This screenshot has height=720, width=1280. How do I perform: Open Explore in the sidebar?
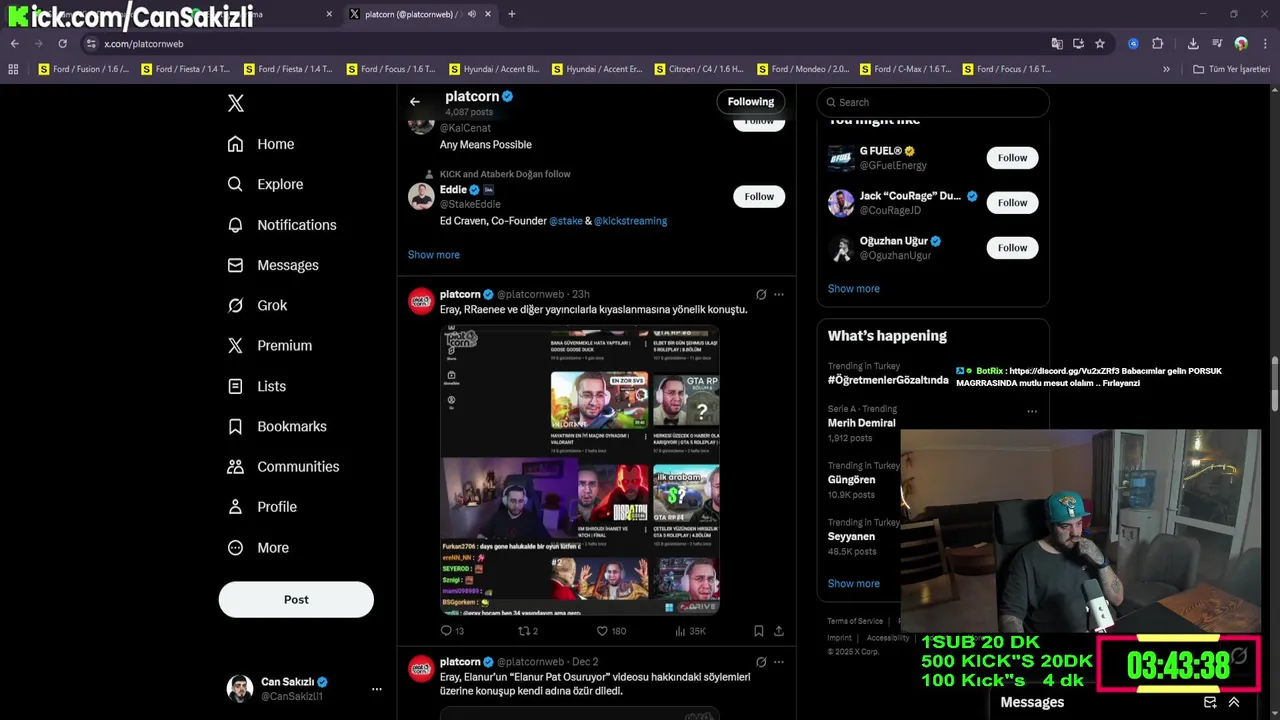(x=265, y=184)
